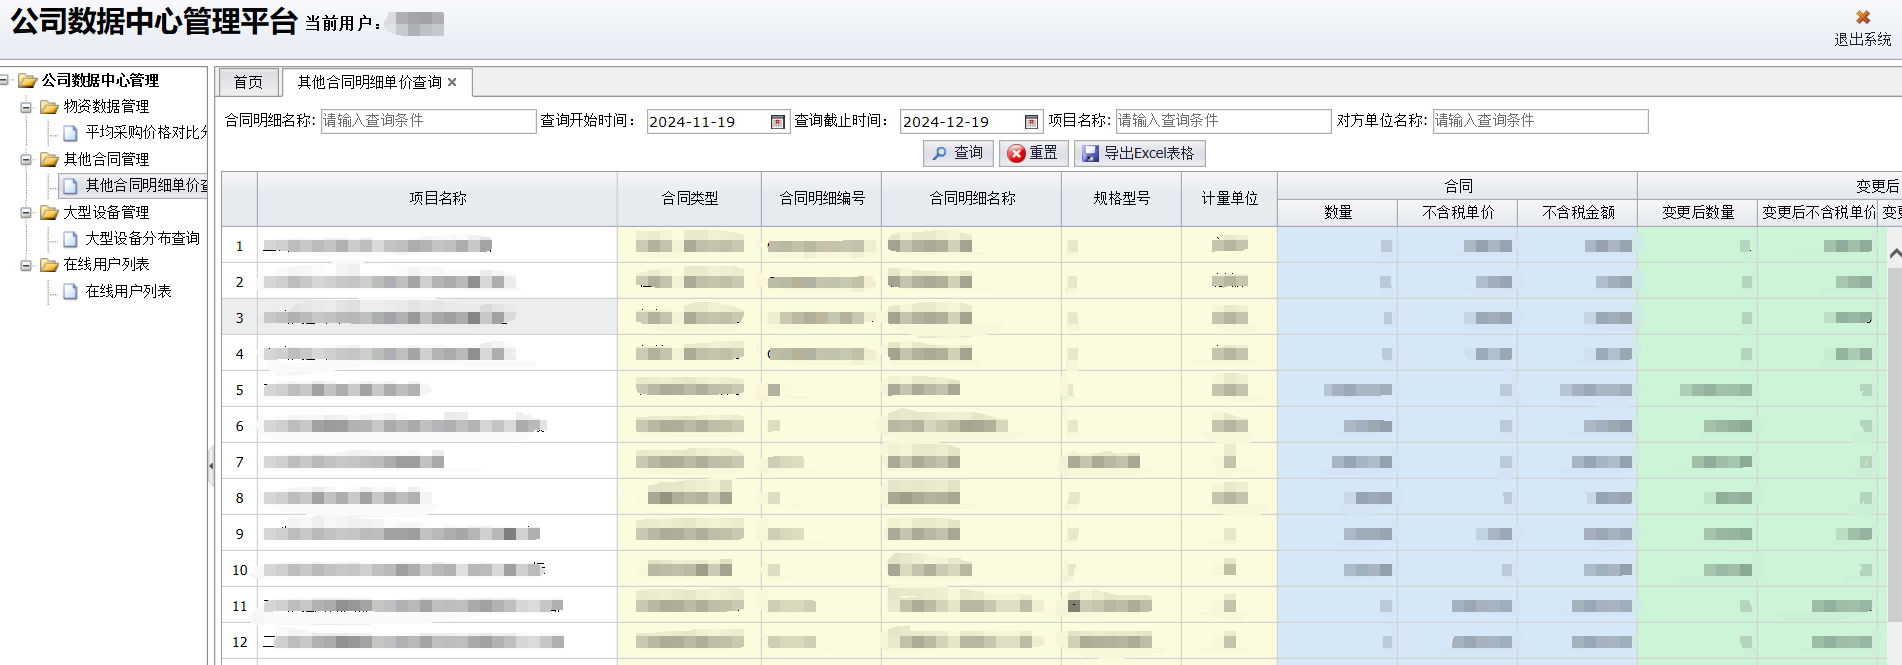Click the red X exit system icon
The image size is (1902, 665).
[1862, 17]
